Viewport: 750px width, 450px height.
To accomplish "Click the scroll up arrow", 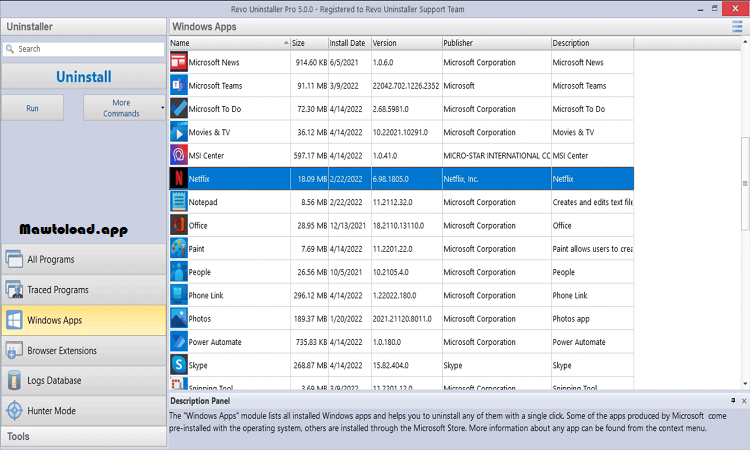I will coord(745,42).
